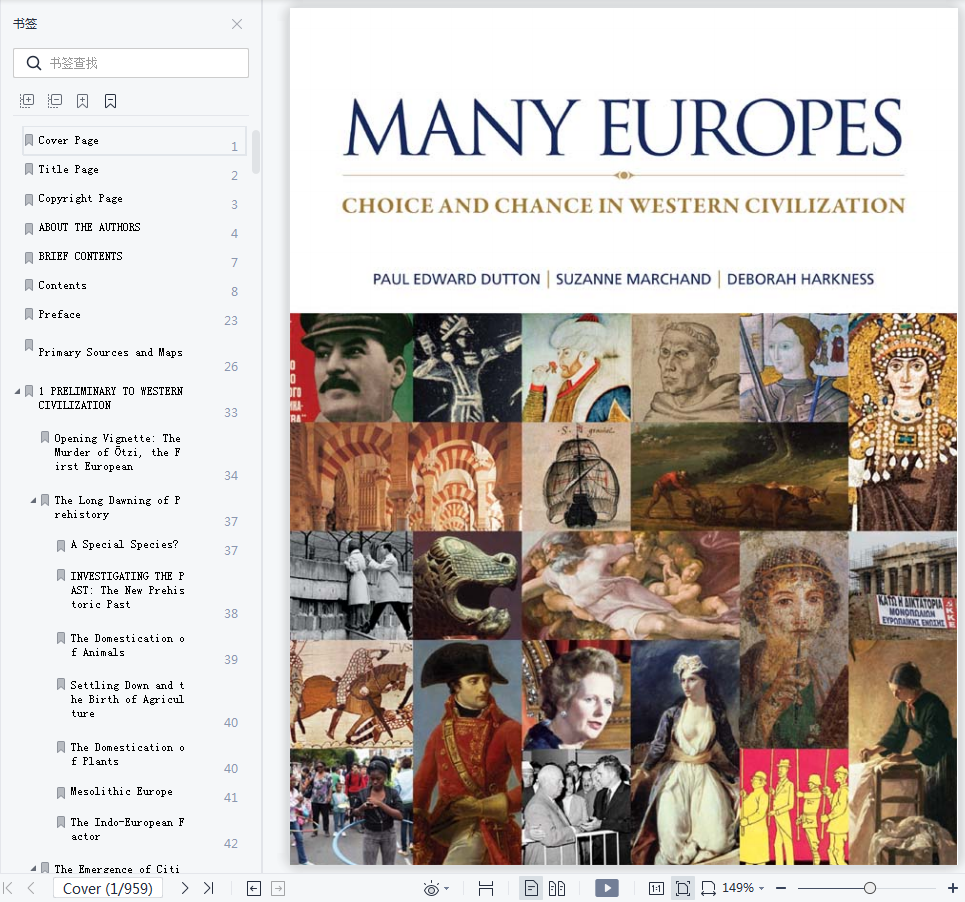Go to the first page
Viewport: 965px width, 902px height.
(x=9, y=888)
